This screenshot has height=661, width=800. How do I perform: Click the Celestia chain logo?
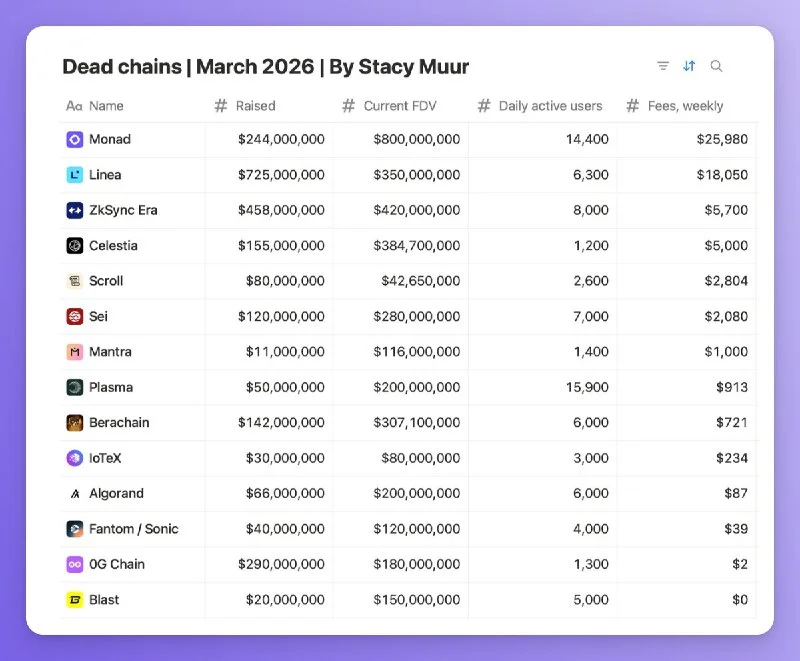tap(75, 246)
